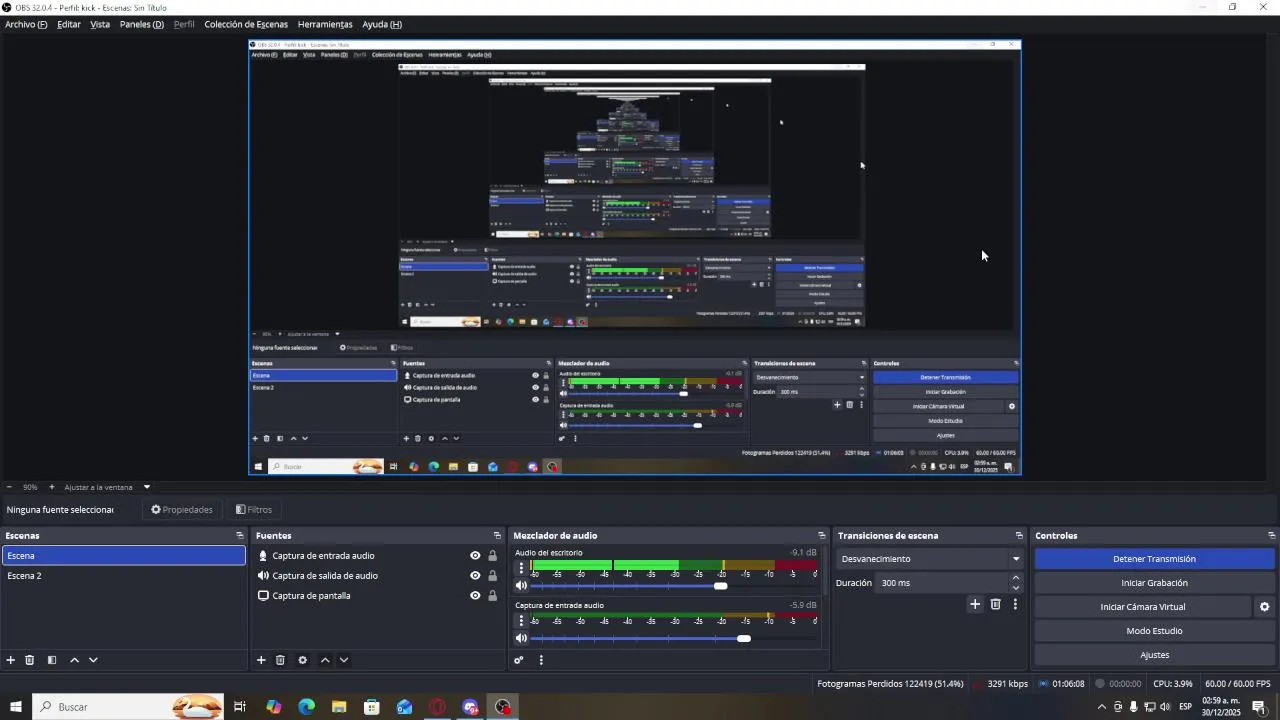Screen dimensions: 1280x720
Task: Decrease Duración with down stepper arrow
Action: 1016,588
